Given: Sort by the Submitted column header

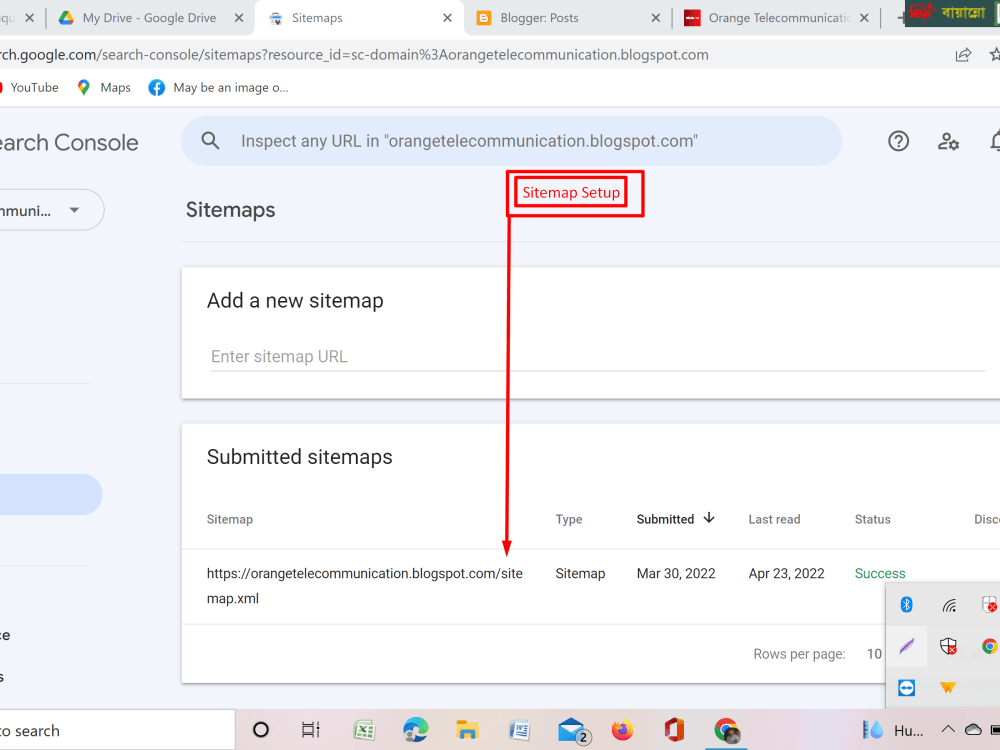Looking at the screenshot, I should point(665,519).
